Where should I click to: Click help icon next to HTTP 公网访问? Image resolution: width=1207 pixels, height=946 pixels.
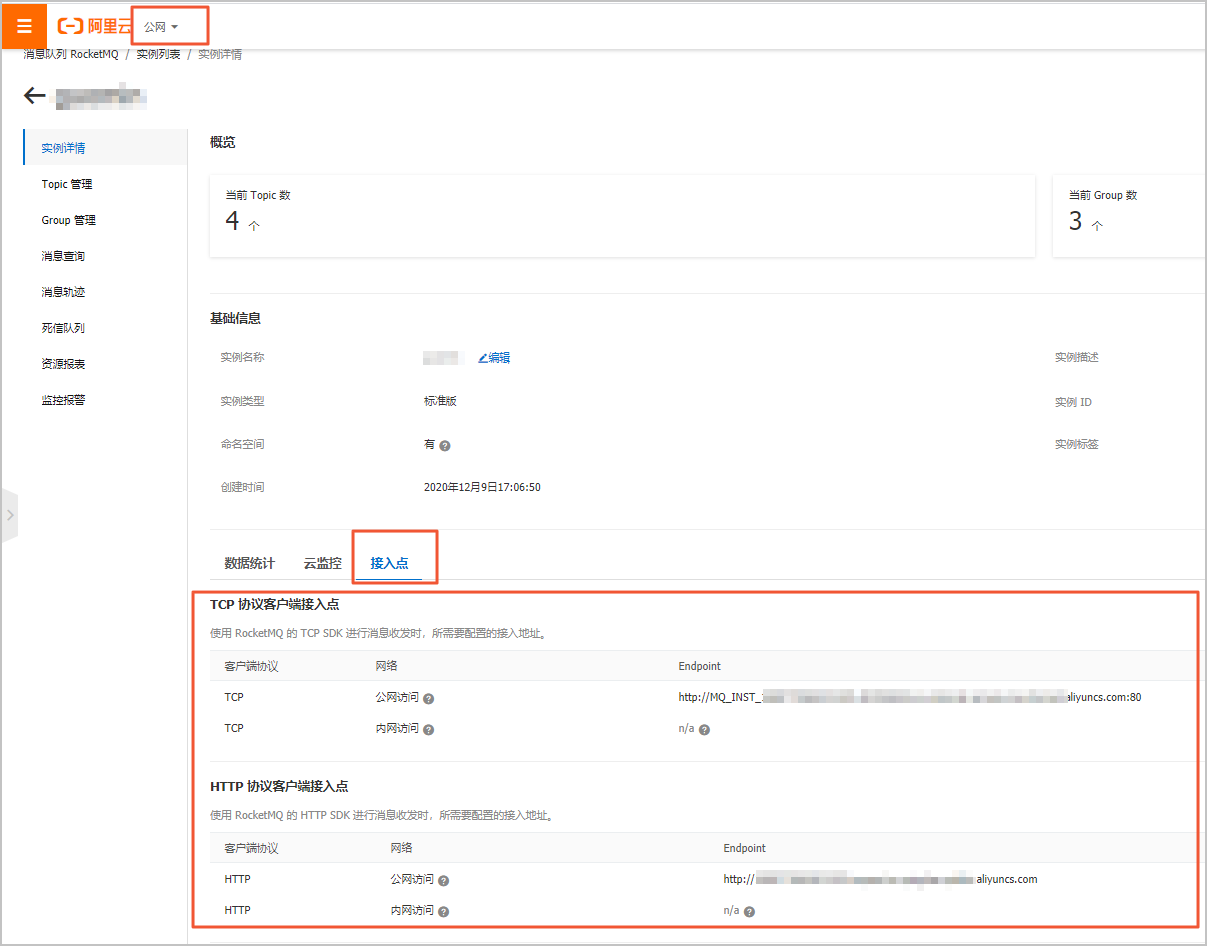[x=443, y=881]
